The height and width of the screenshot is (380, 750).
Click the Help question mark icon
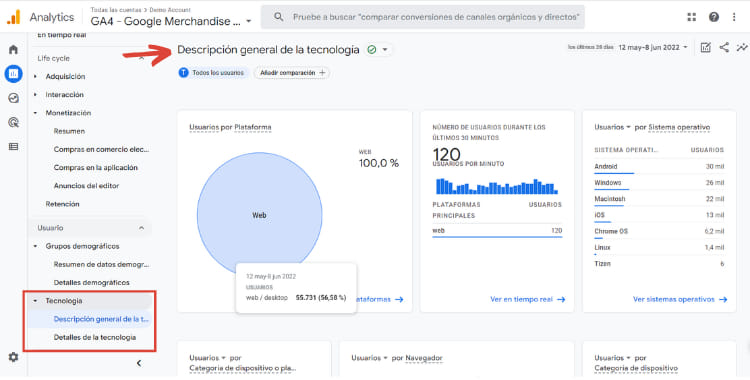[x=714, y=17]
